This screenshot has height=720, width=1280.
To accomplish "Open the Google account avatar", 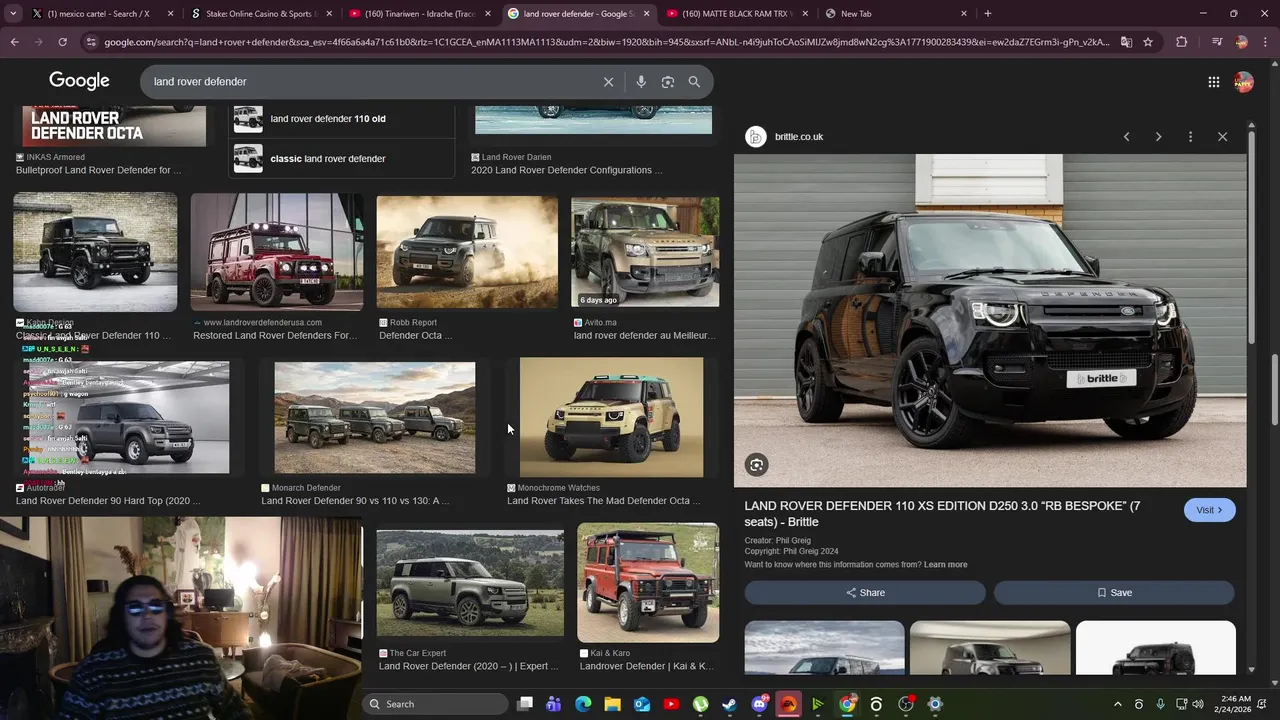I will 1243,82.
